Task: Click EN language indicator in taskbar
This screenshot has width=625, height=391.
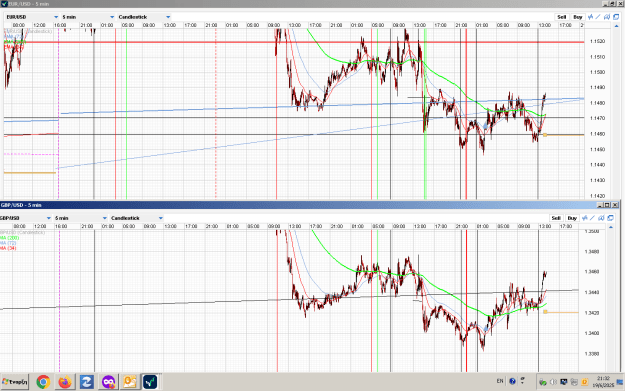Action: (500, 381)
